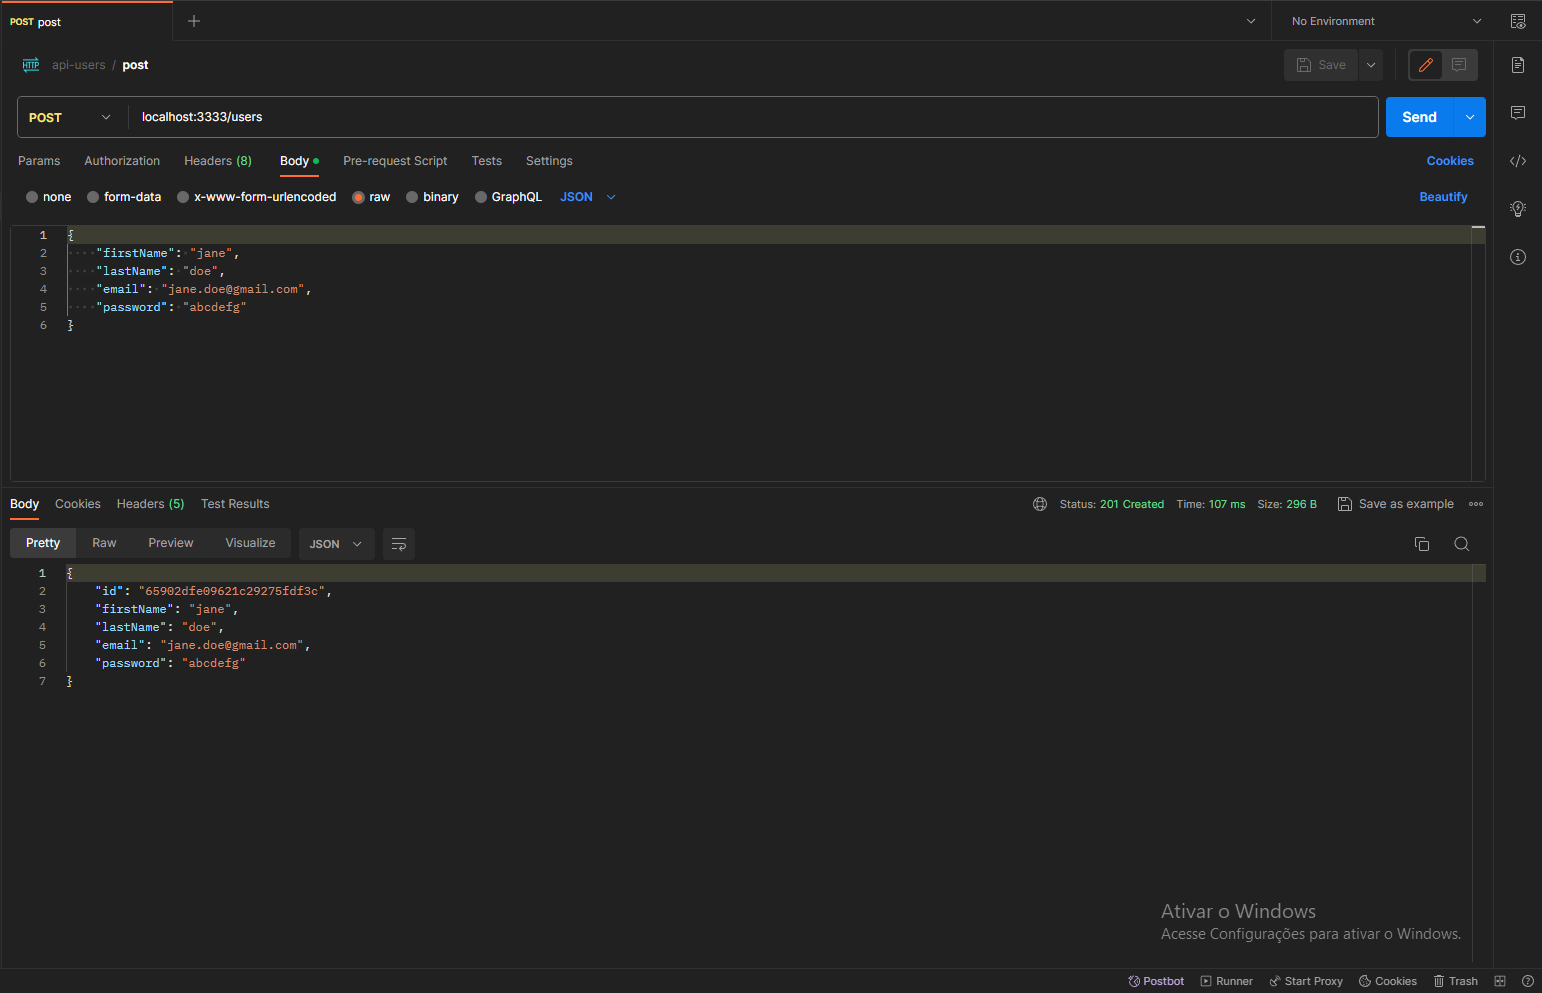This screenshot has width=1542, height=993.
Task: Select the form-data body type
Action: pyautogui.click(x=124, y=197)
